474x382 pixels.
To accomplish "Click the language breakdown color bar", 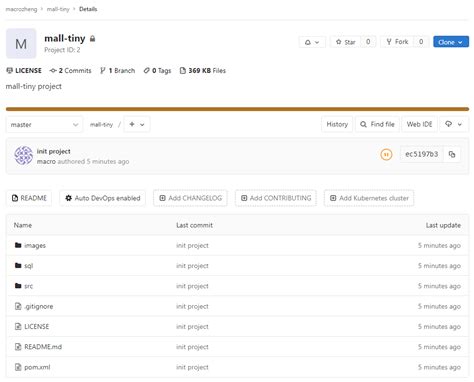I will tap(237, 109).
